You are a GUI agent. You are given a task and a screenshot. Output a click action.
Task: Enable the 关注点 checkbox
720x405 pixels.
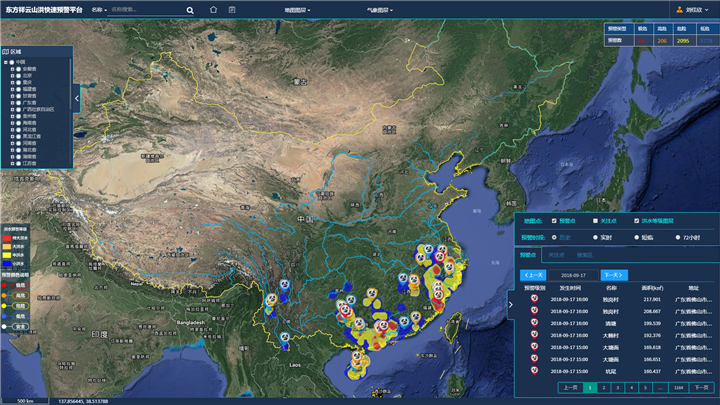pos(594,221)
